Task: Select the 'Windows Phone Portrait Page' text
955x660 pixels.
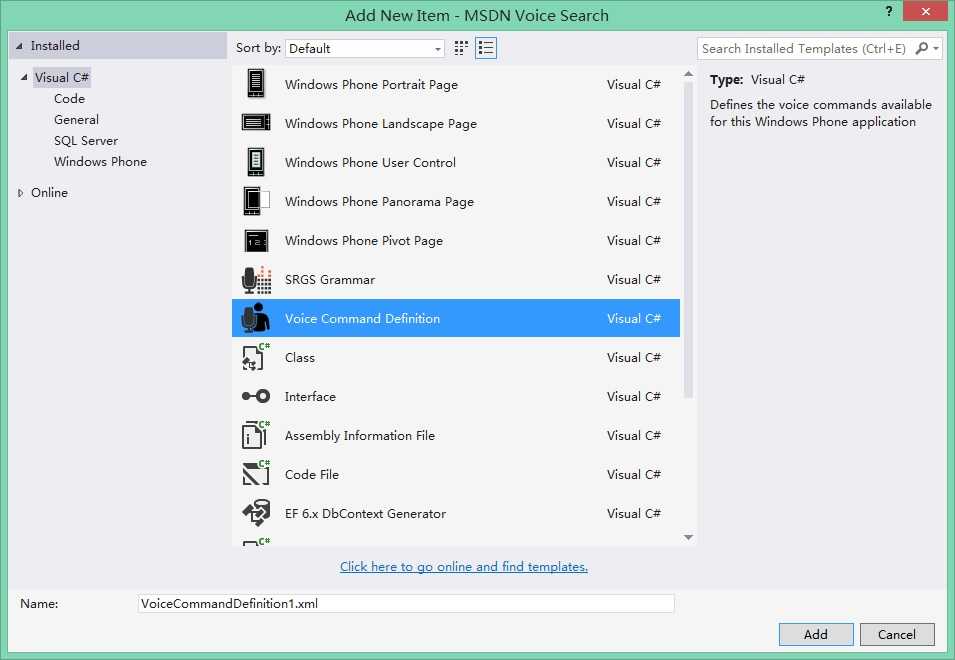Action: [371, 85]
